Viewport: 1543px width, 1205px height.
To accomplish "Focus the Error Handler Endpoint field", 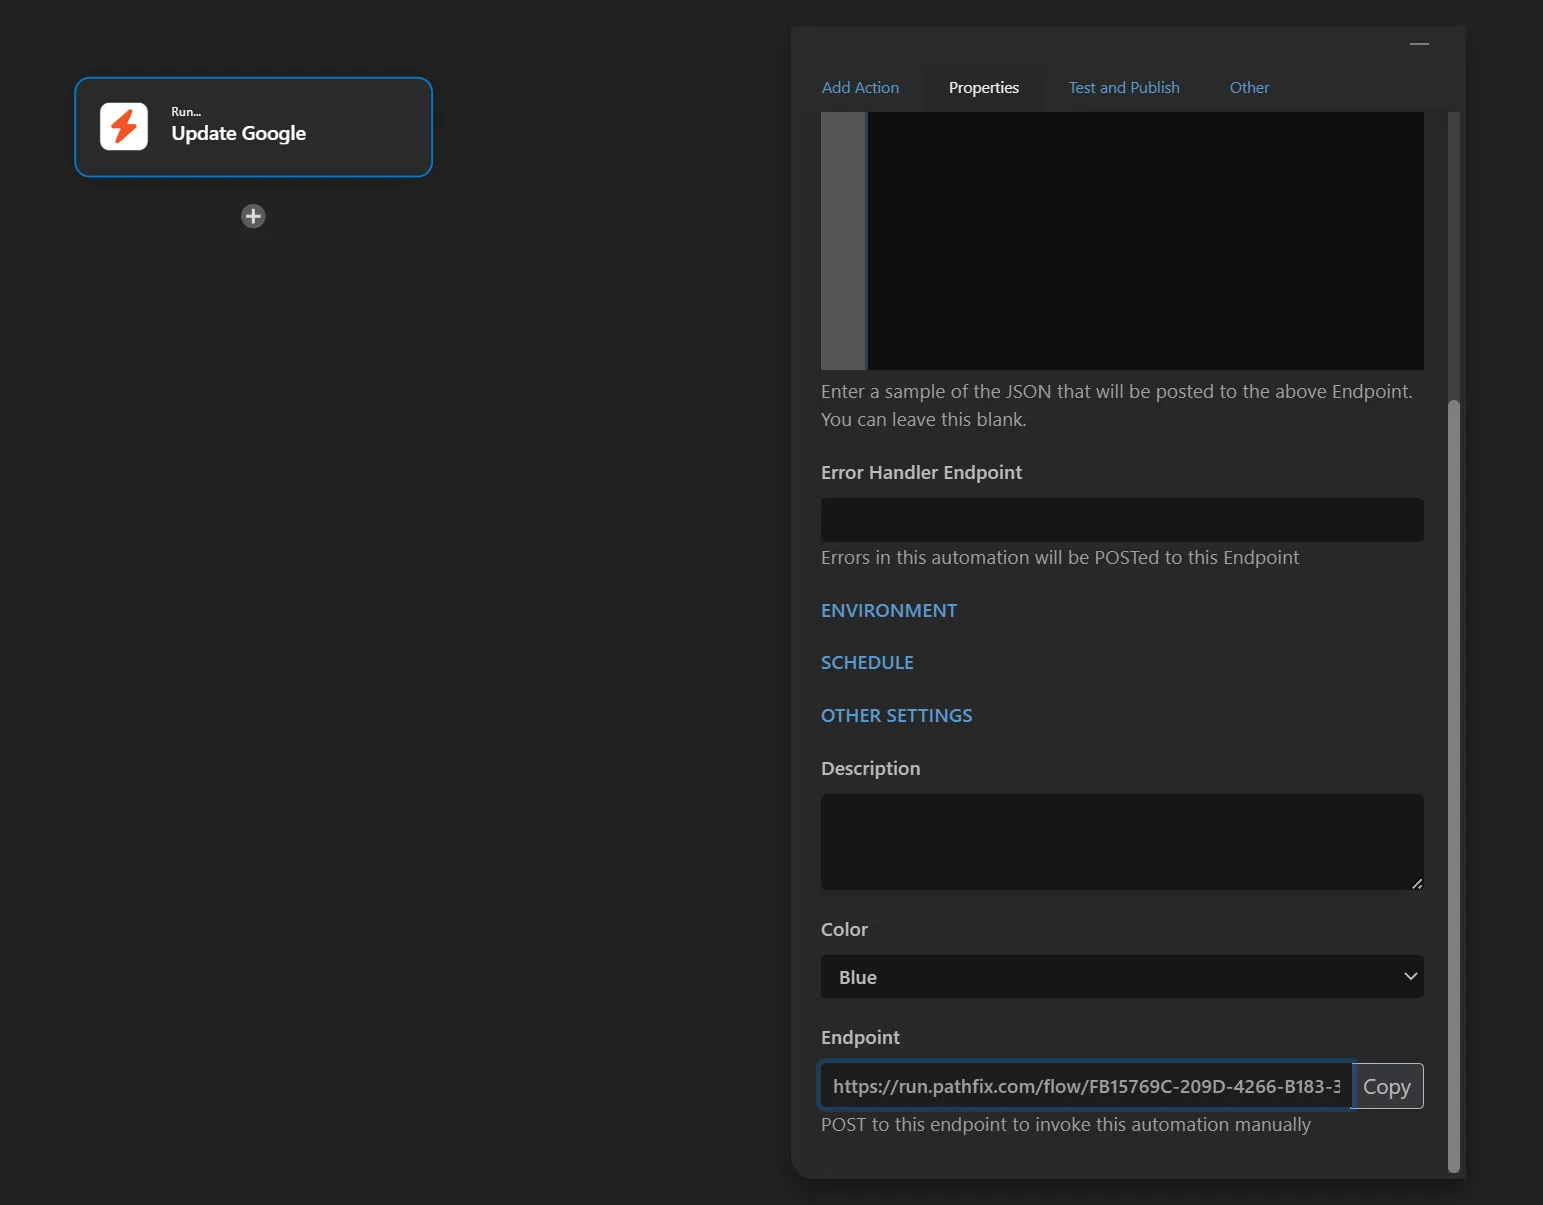I will click(1122, 520).
